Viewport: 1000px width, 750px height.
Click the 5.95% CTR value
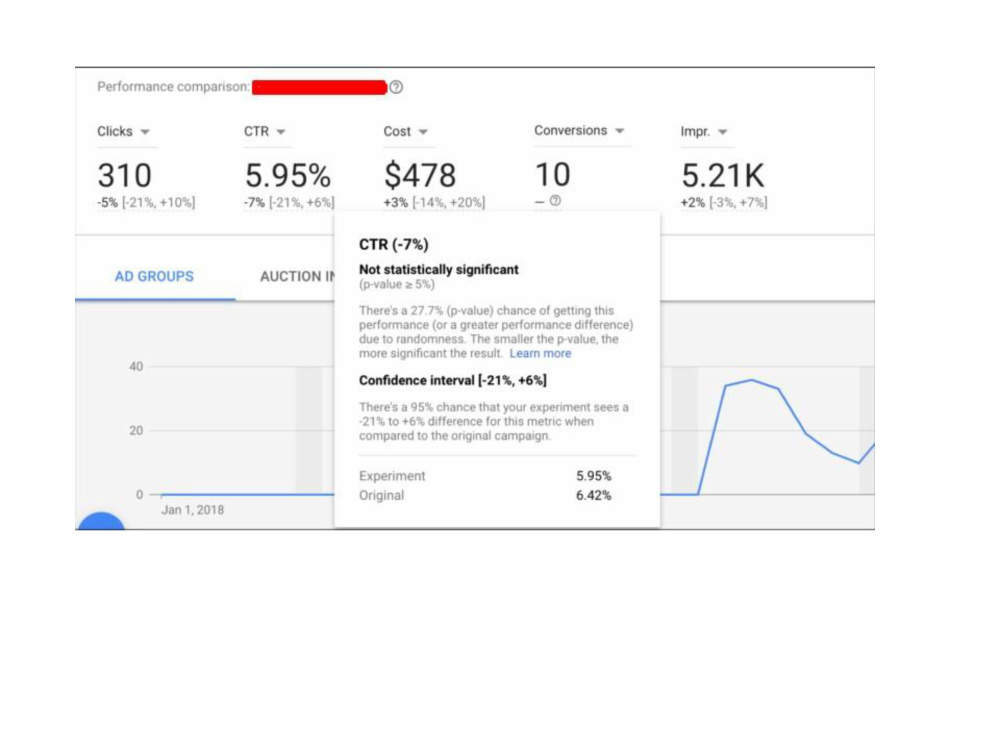pos(288,175)
